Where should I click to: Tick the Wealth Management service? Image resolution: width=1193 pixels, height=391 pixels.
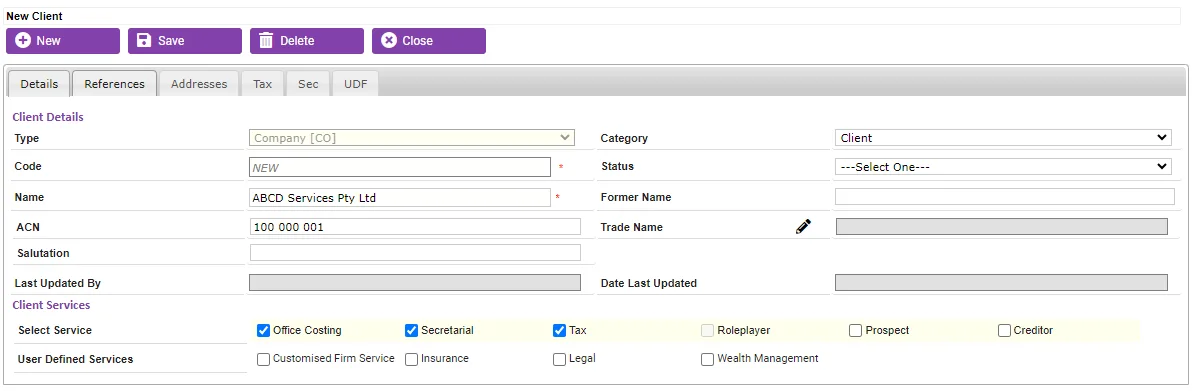[707, 359]
